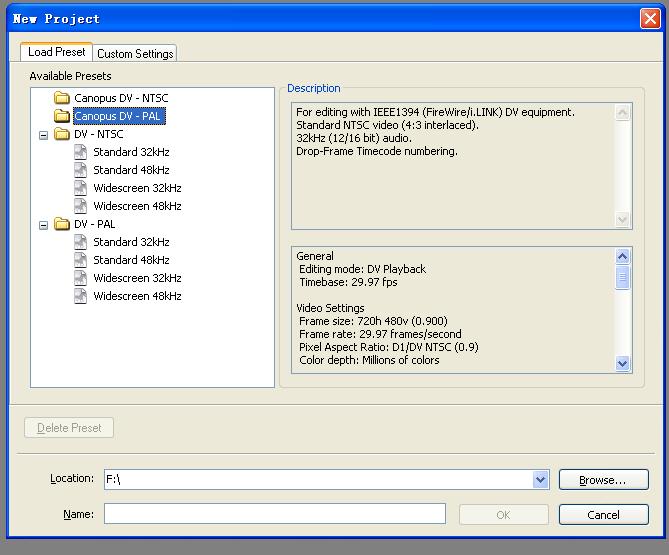
Task: Switch to the Custom Settings tab
Action: point(135,54)
